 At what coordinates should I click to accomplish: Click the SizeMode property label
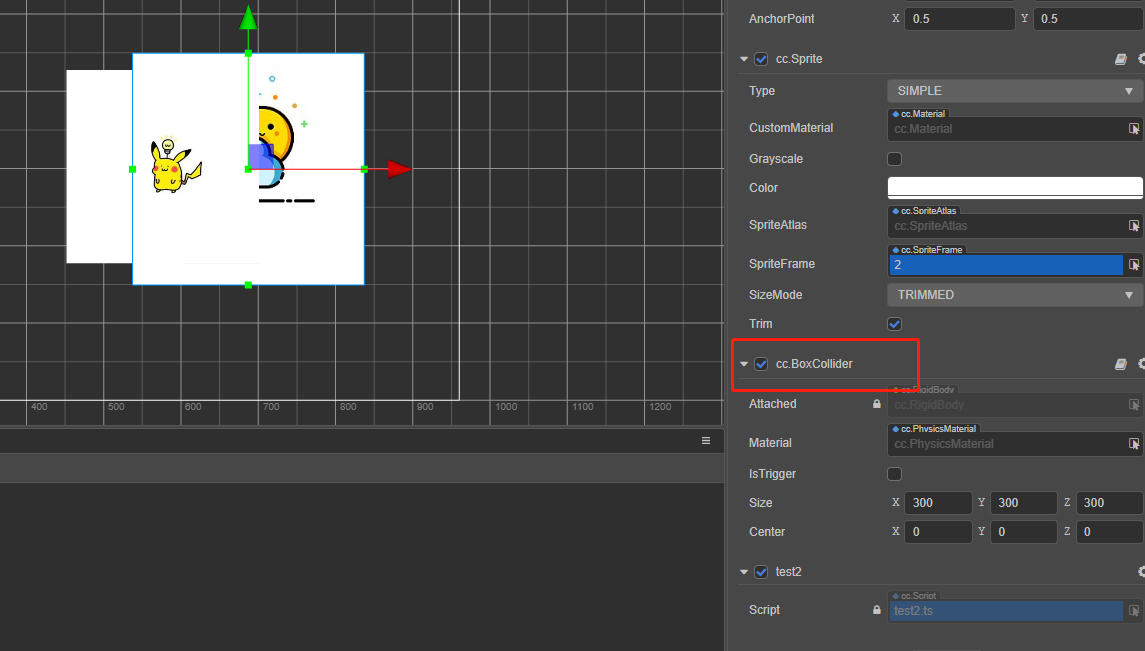(x=776, y=295)
